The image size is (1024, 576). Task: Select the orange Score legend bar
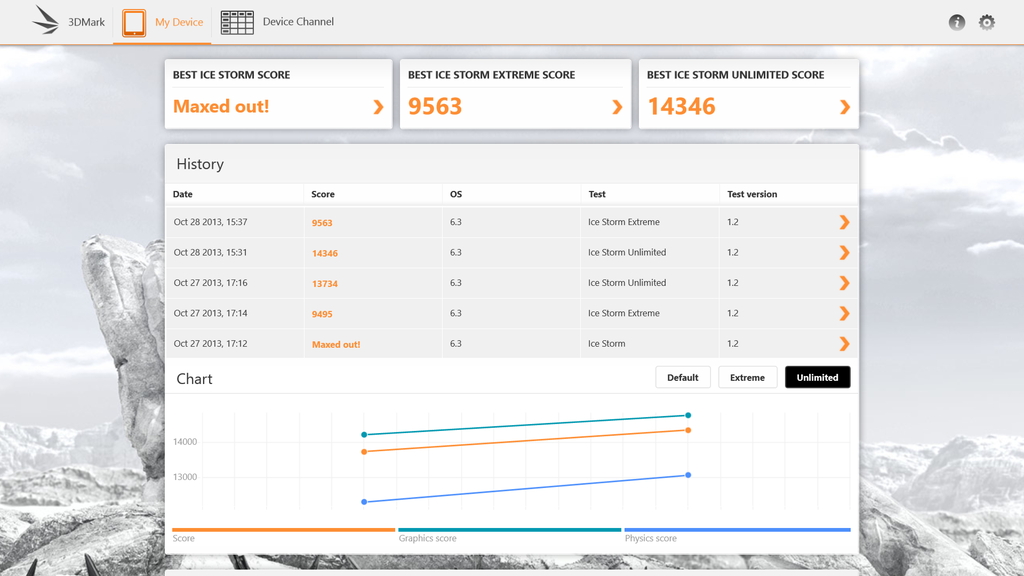[x=283, y=530]
